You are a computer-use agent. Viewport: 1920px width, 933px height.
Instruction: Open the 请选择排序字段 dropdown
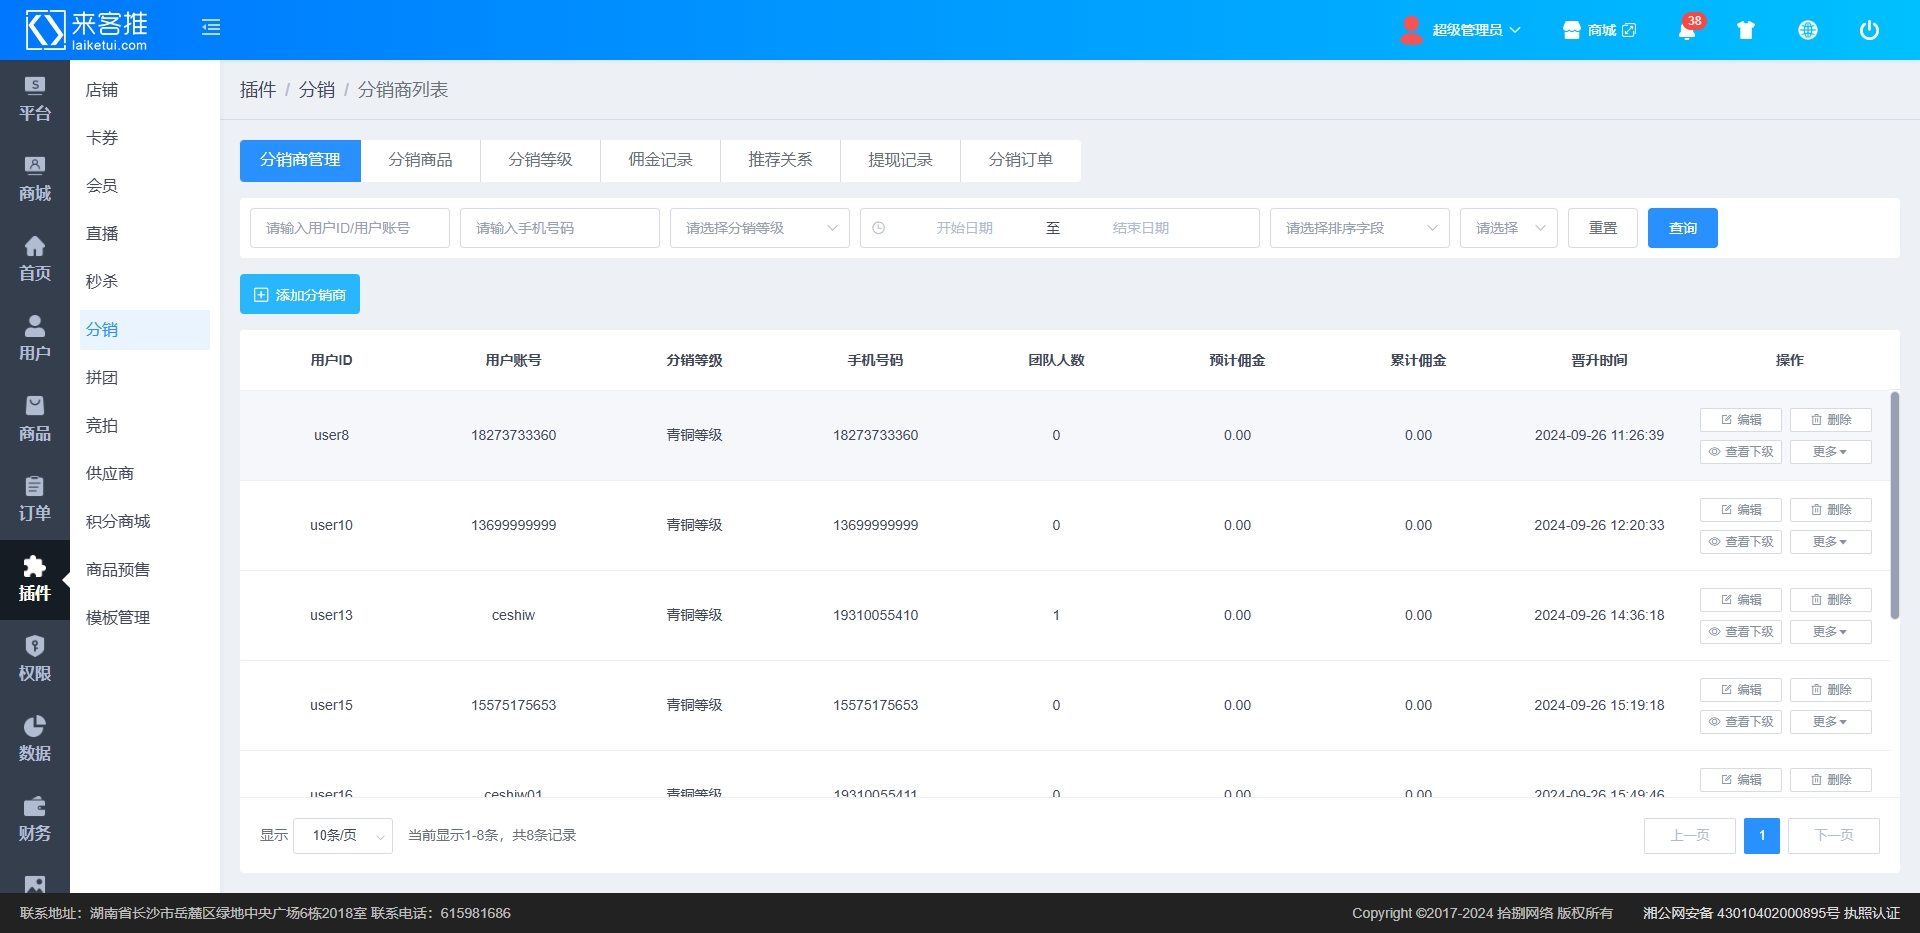click(x=1359, y=228)
